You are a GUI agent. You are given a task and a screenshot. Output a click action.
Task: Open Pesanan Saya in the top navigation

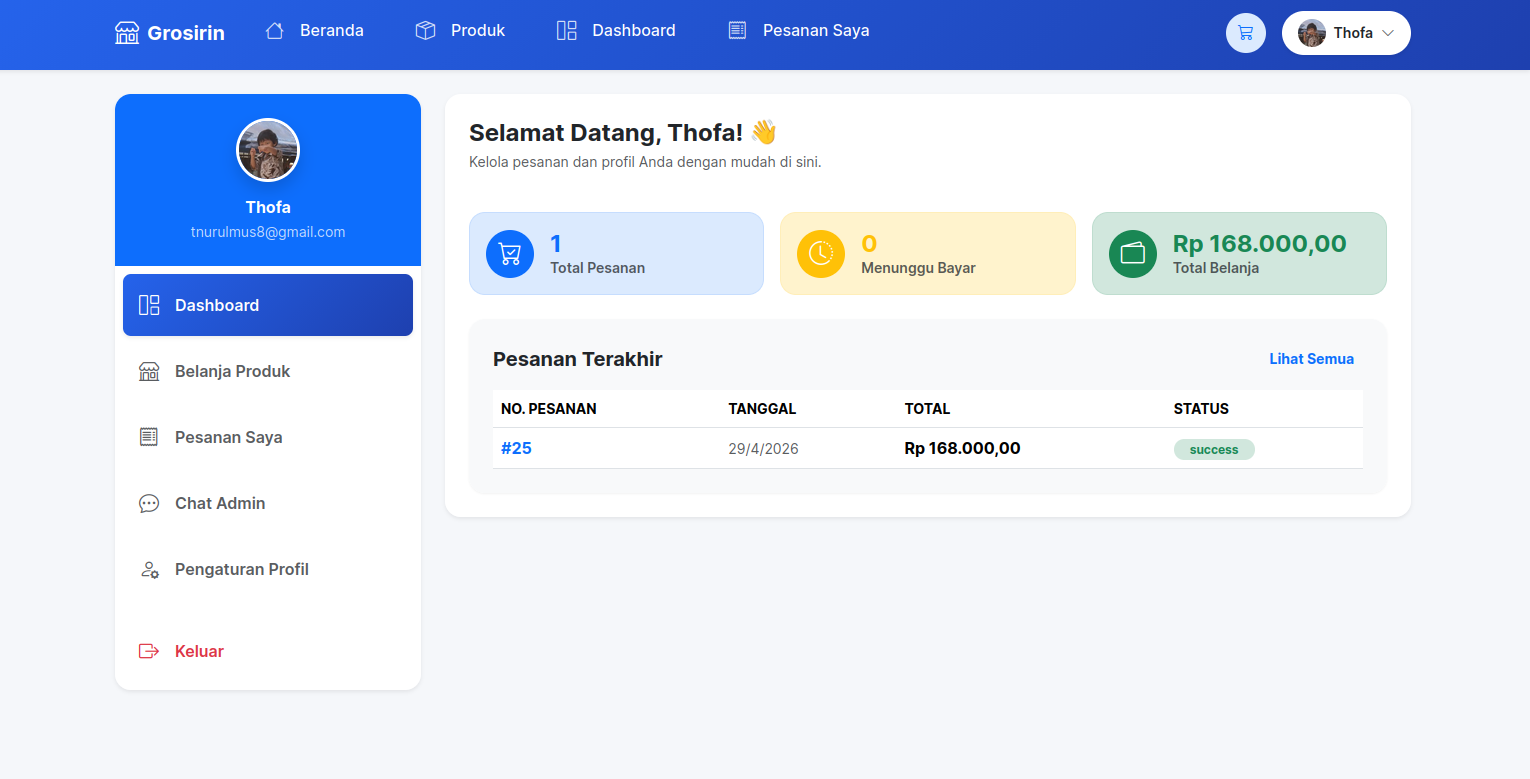pyautogui.click(x=816, y=31)
